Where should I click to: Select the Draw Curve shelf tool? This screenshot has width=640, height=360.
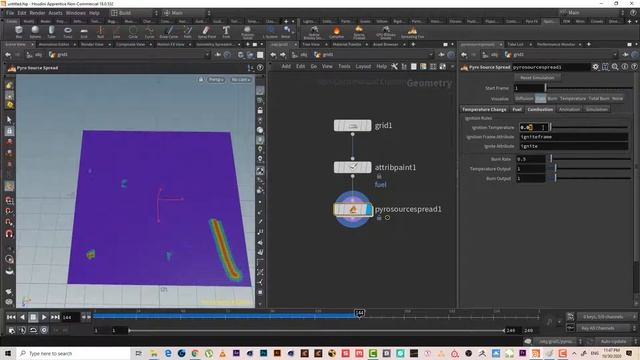(169, 31)
